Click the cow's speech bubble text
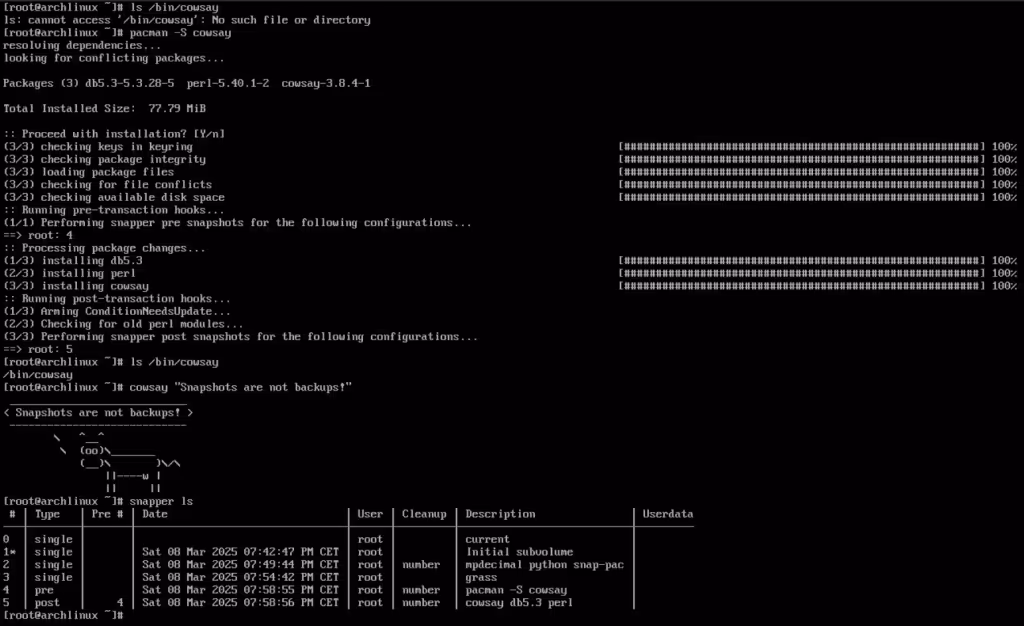This screenshot has height=626, width=1024. pos(98,413)
